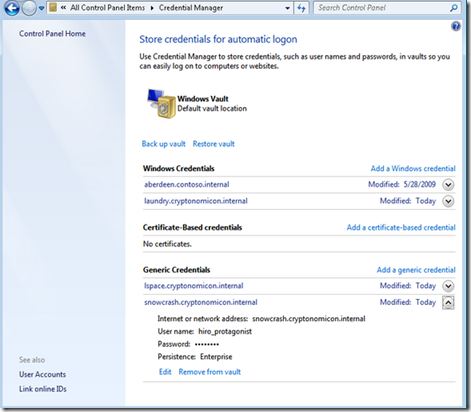Click the No certificates text
The width and height of the screenshot is (471, 412).
[167, 244]
